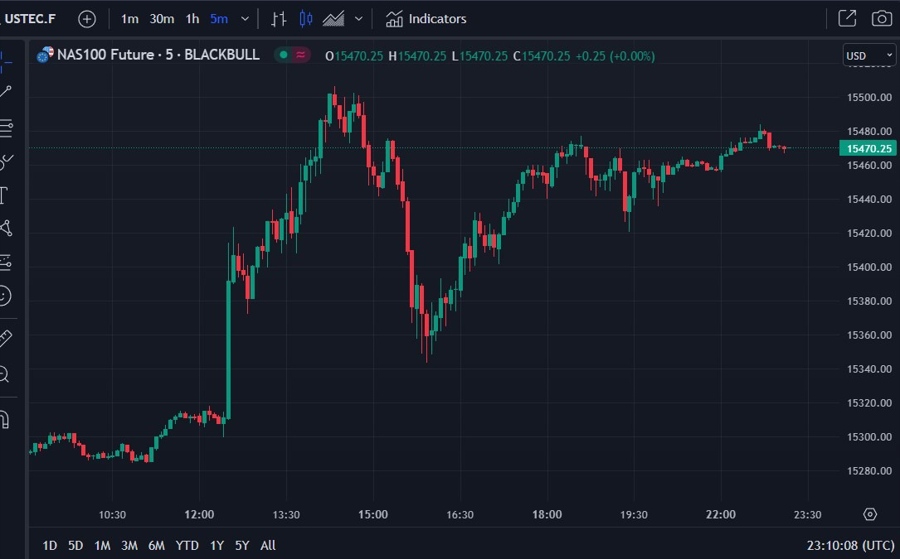Open the Indicators menu
The width and height of the screenshot is (900, 559).
(x=426, y=19)
